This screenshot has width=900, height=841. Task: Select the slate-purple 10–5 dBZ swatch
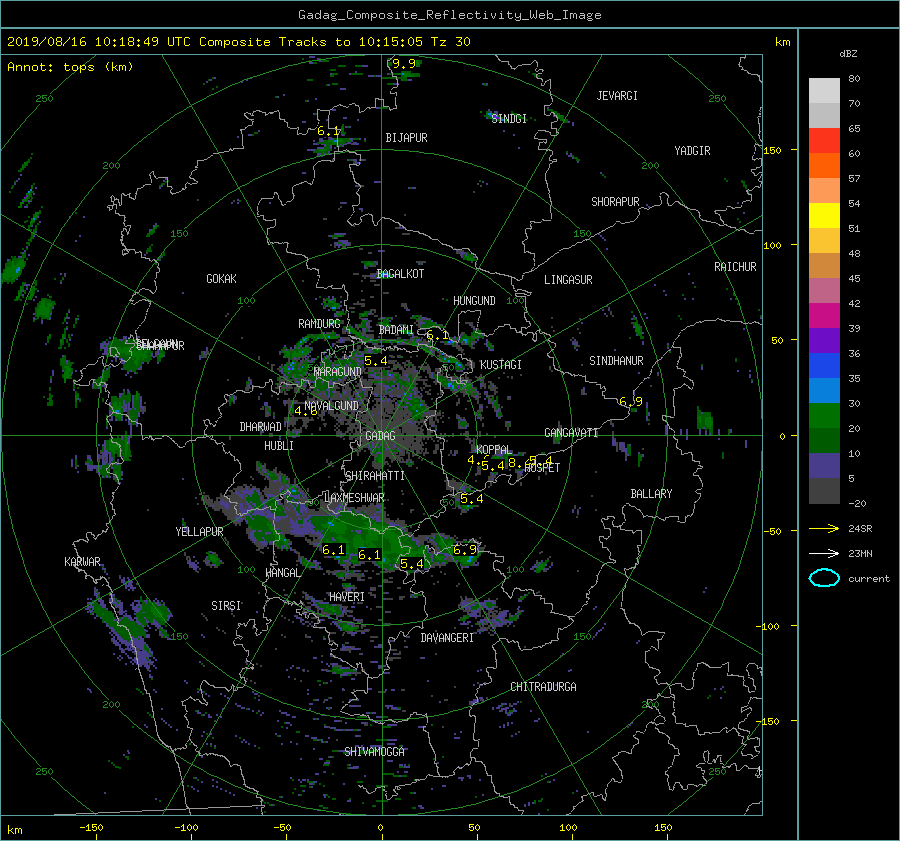click(824, 465)
